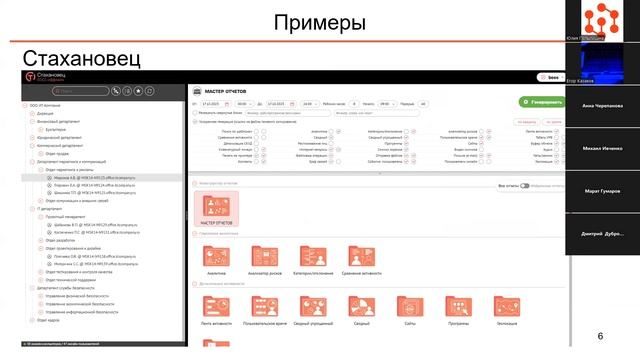Toggle the Сводный упрощенный checkbox
Image resolution: width=640 pixels, height=360 pixels.
[406, 138]
